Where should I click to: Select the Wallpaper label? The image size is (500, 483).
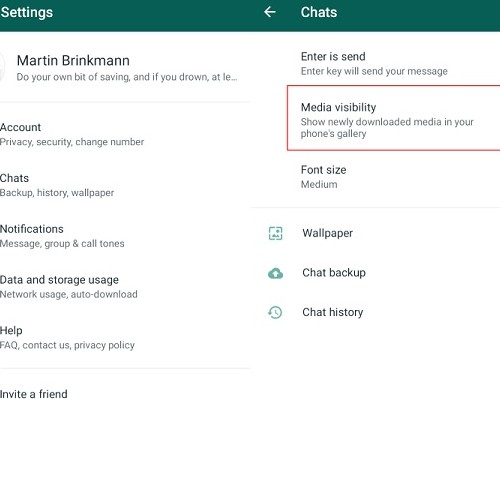[x=327, y=233]
